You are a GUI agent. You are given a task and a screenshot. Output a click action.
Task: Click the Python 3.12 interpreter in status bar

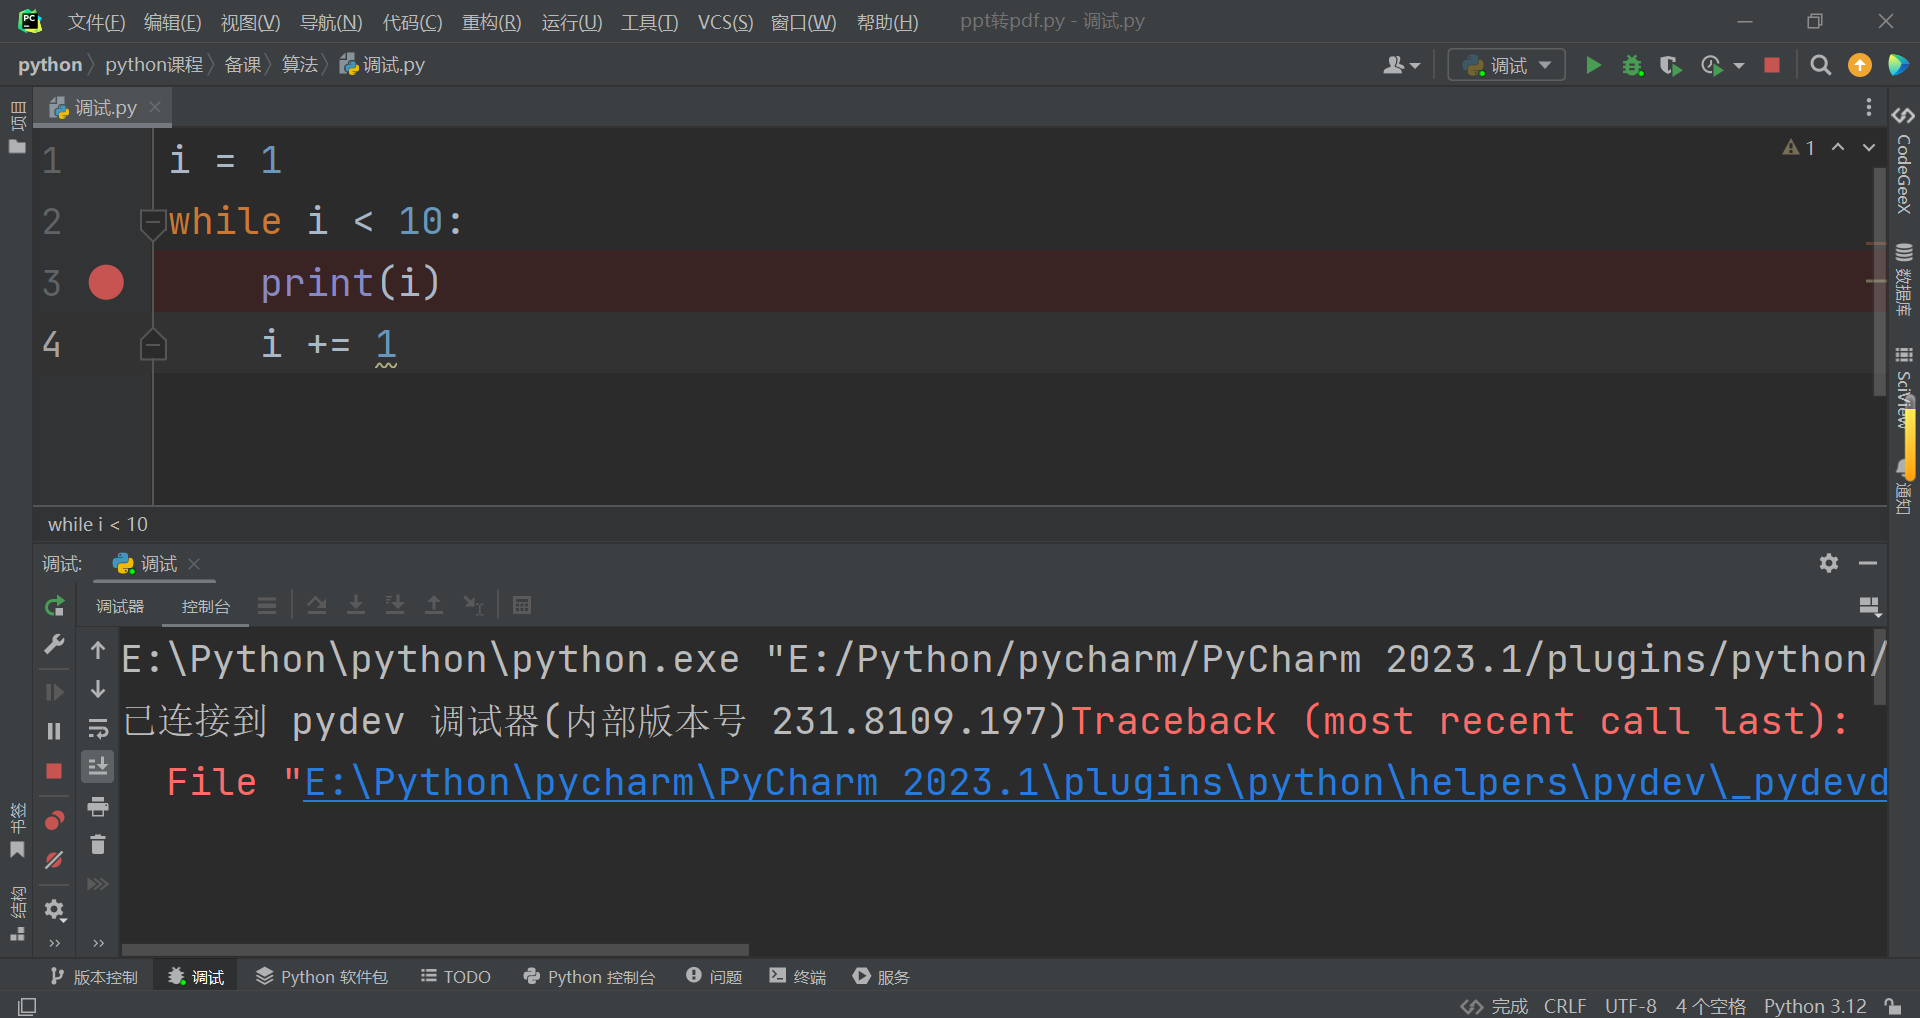(x=1815, y=1006)
